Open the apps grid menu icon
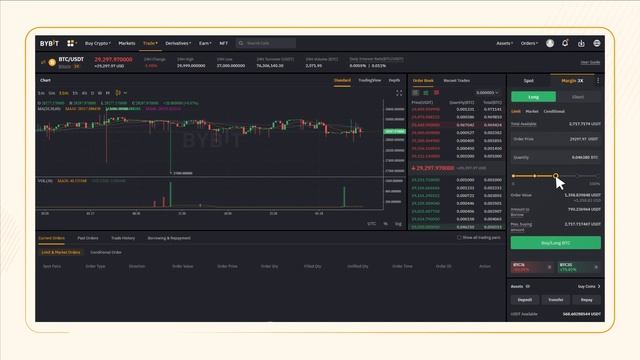 click(x=70, y=43)
